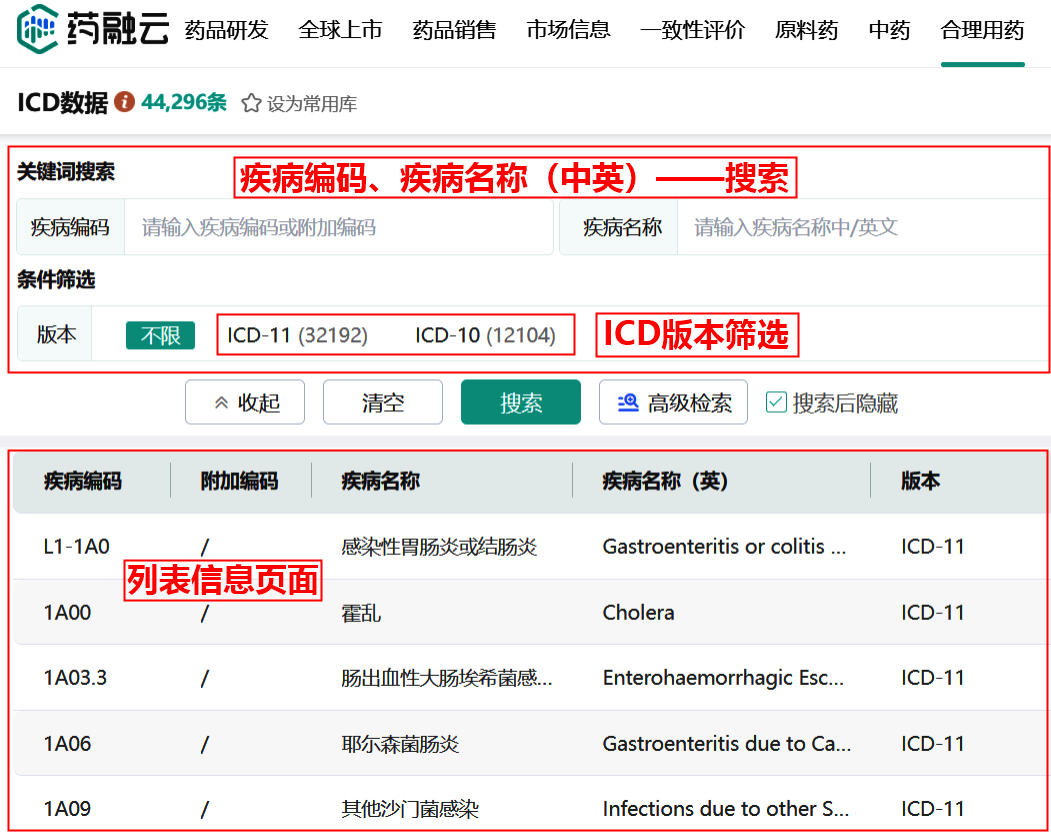Click the advanced search magnifier icon

(x=628, y=402)
